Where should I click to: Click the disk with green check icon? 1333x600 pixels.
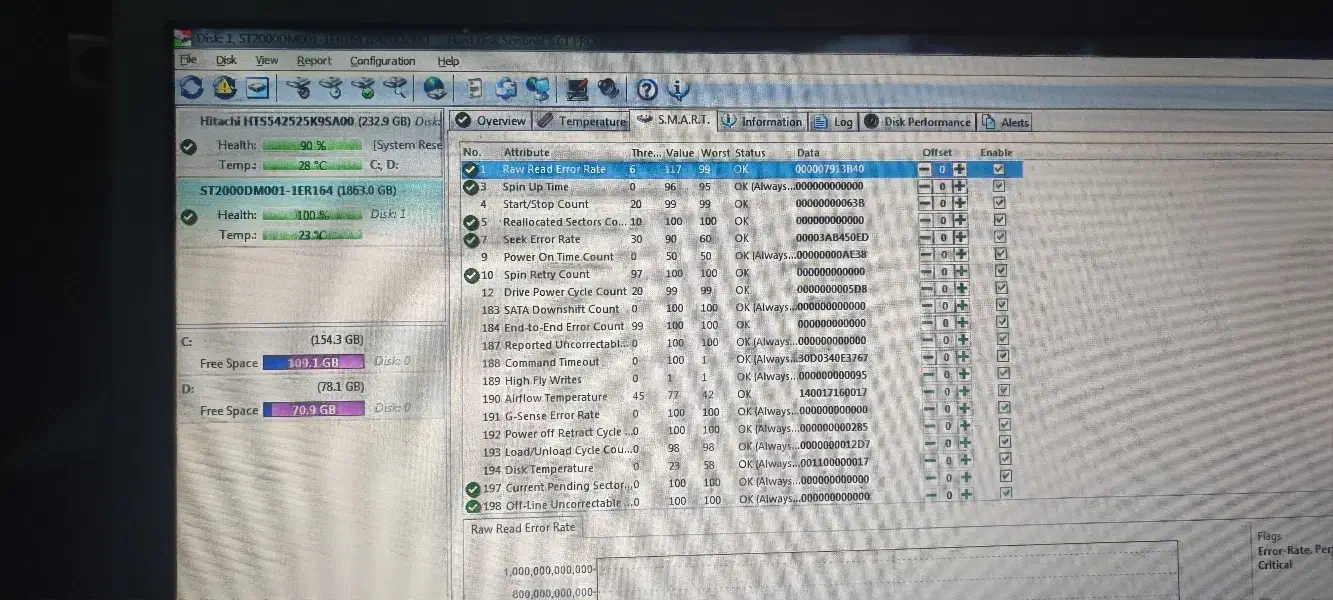coord(363,88)
